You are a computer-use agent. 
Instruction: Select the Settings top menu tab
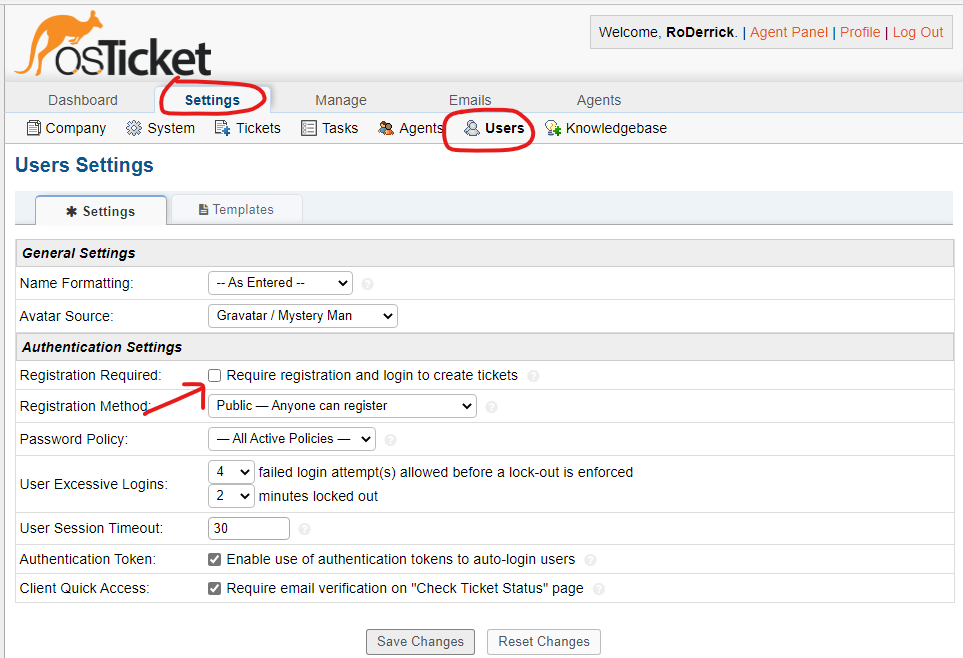(212, 100)
